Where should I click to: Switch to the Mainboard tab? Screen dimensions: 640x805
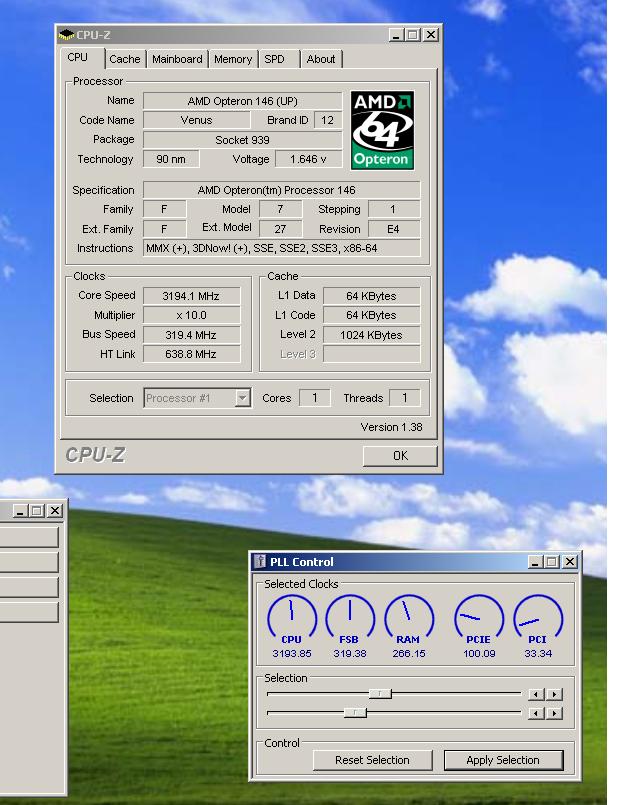[x=177, y=59]
